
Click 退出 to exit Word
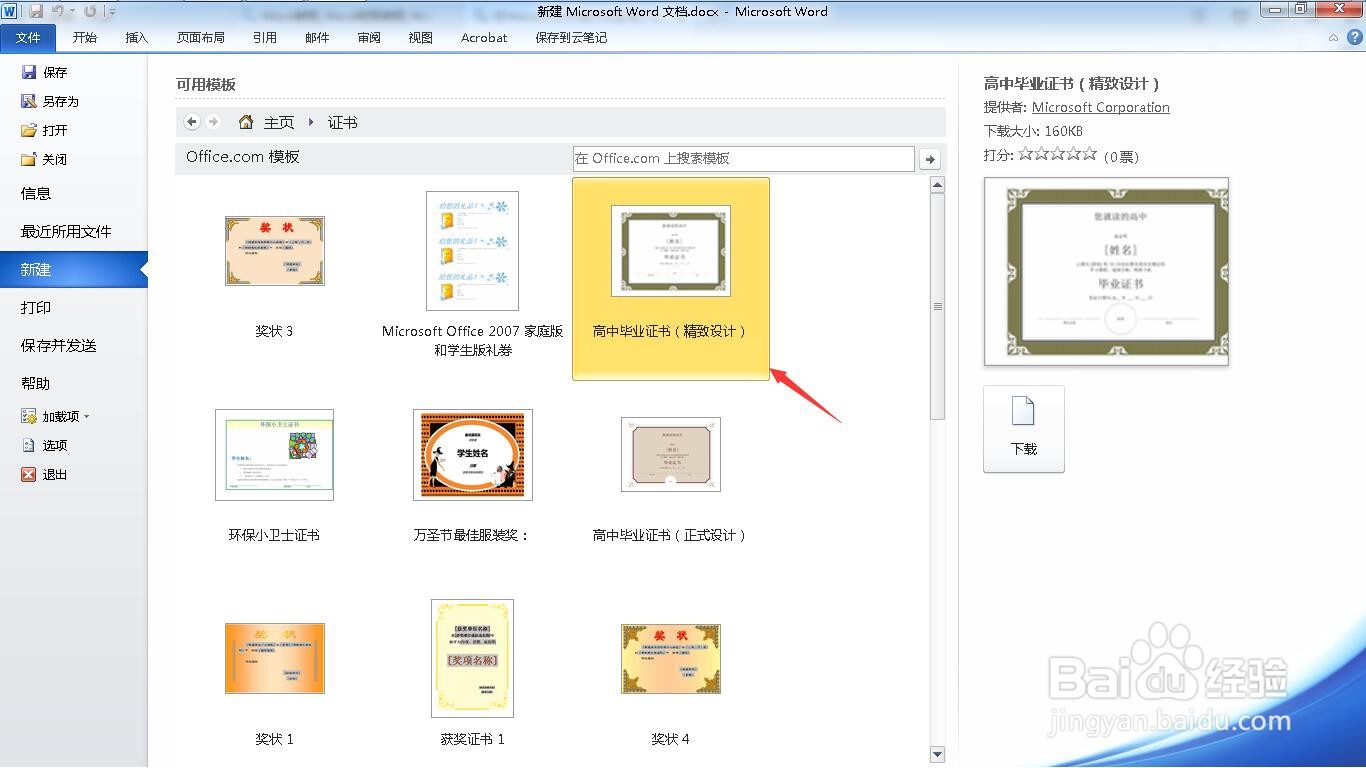(x=44, y=474)
